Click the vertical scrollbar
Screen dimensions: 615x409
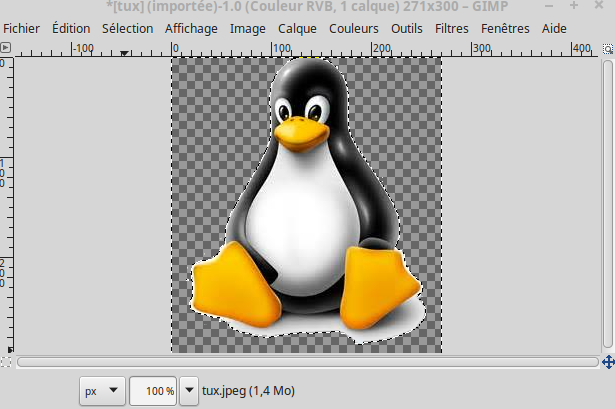click(608, 204)
